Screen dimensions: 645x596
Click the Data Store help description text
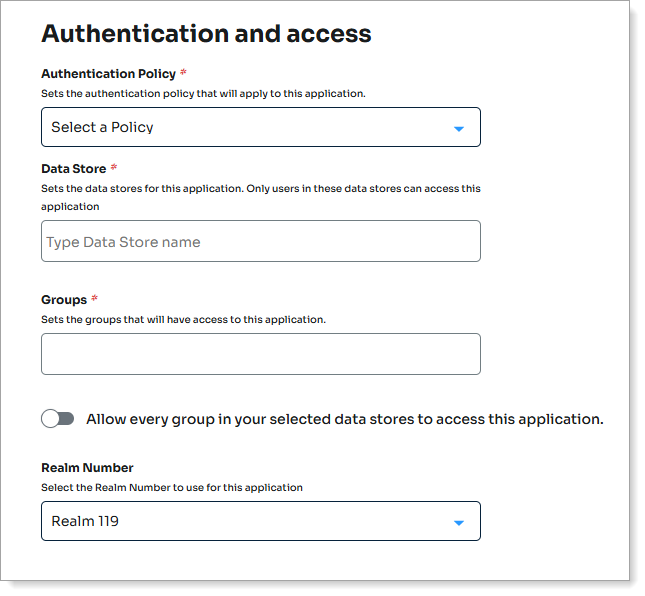click(x=260, y=188)
